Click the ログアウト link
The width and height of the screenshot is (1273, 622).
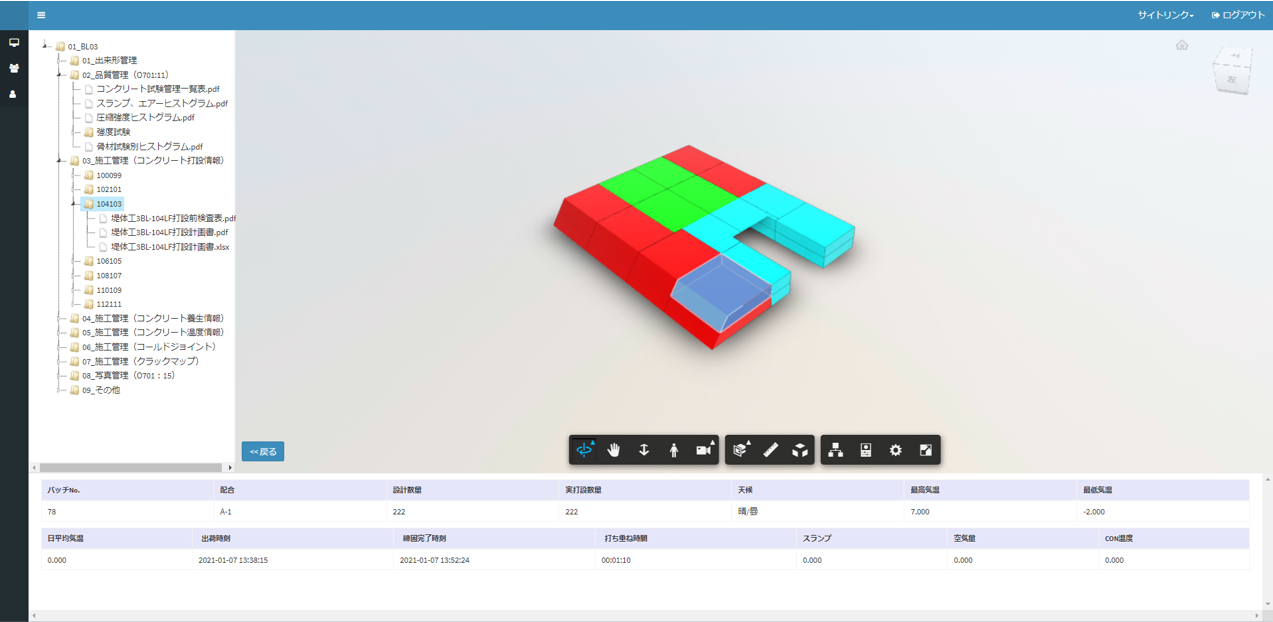pyautogui.click(x=1238, y=15)
